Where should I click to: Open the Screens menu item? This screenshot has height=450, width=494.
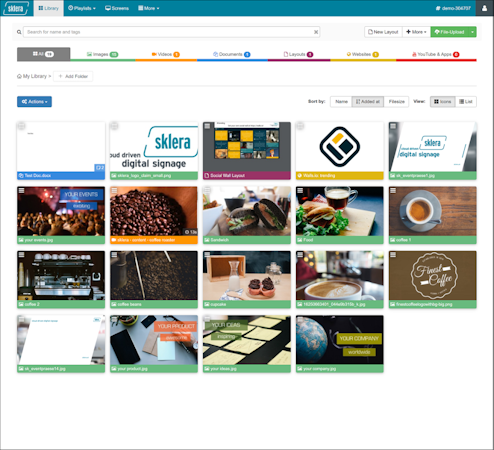[x=117, y=8]
